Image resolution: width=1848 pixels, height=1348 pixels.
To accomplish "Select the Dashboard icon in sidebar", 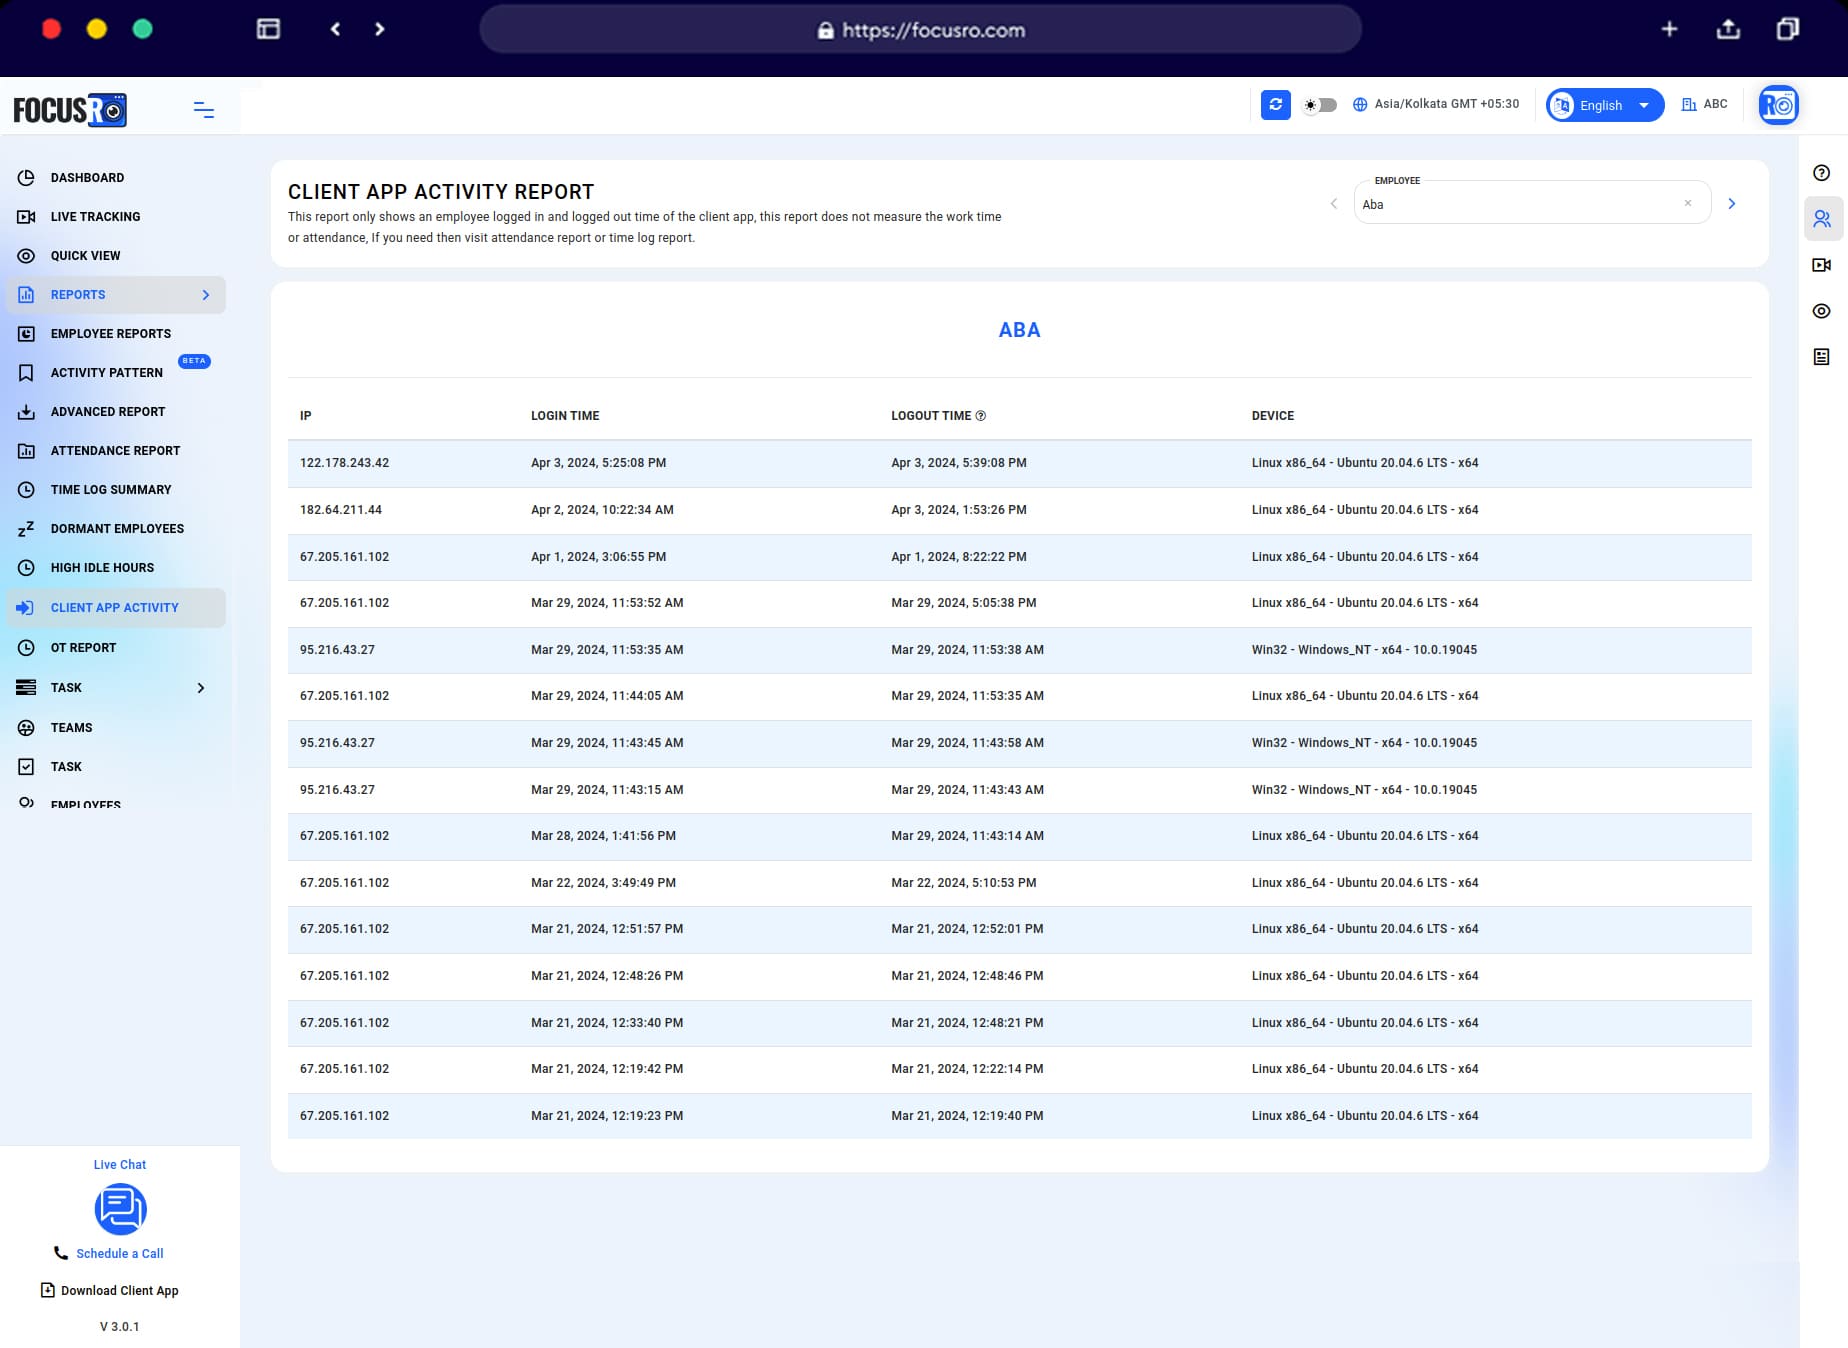I will click(25, 177).
